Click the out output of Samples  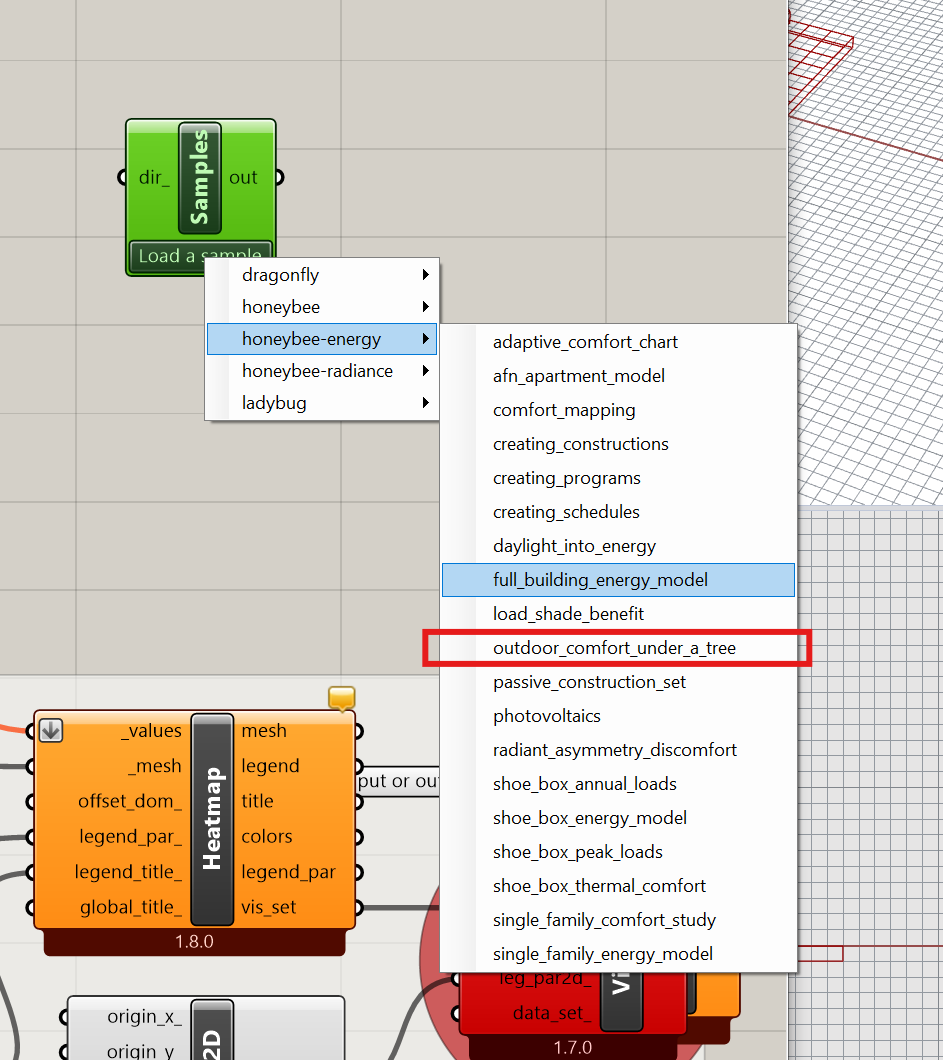(243, 177)
